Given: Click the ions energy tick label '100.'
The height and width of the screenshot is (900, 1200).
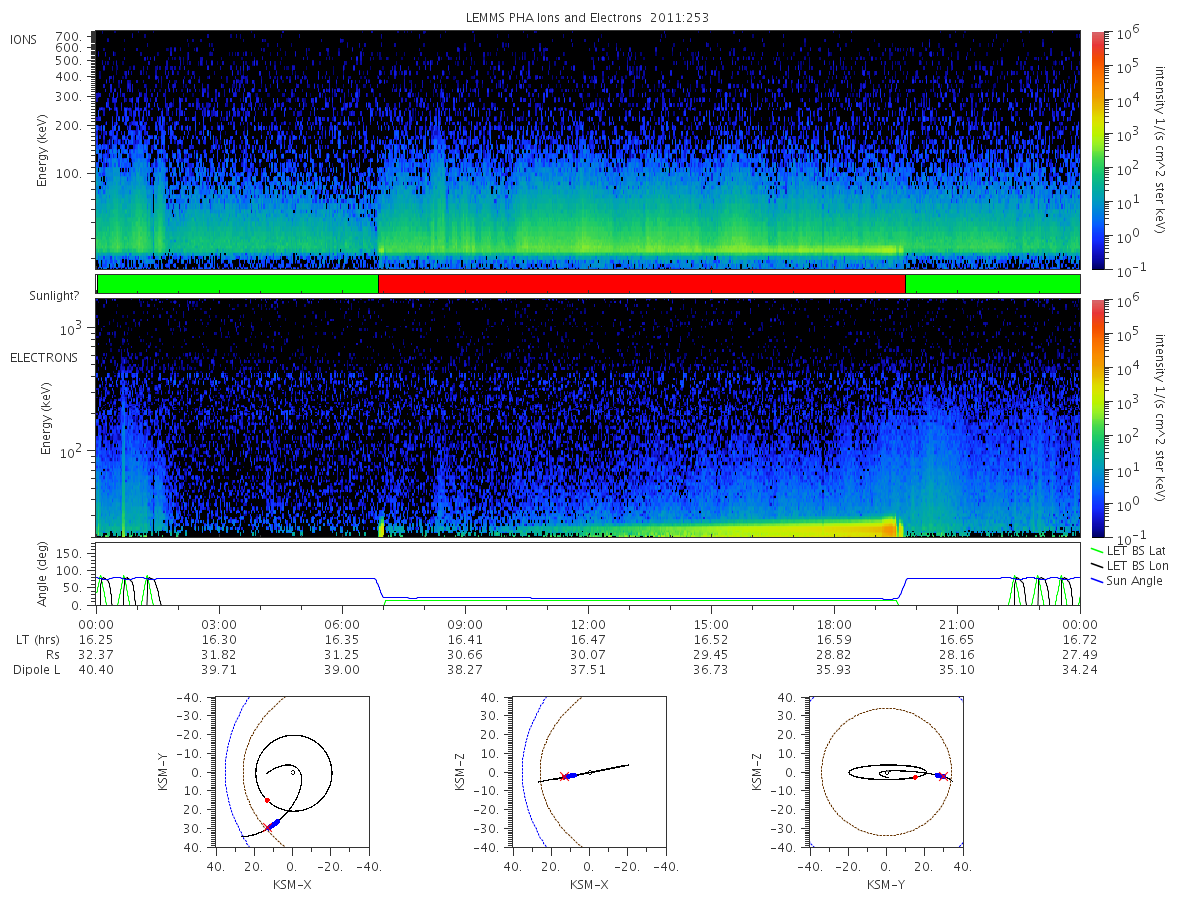Looking at the screenshot, I should click(x=68, y=173).
